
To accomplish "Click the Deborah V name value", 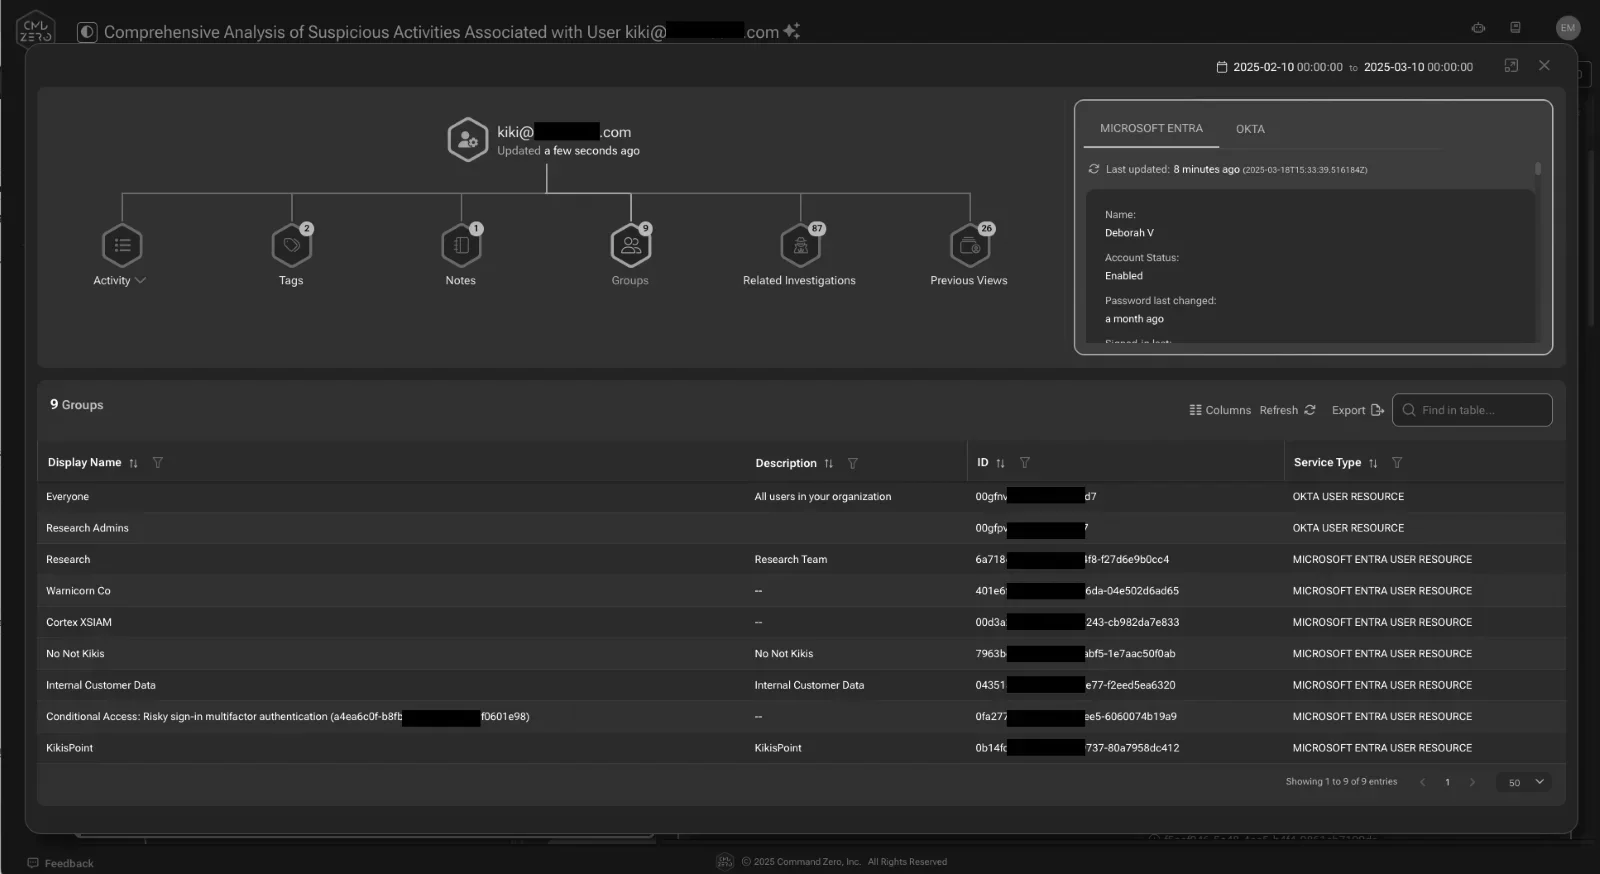I will (1129, 233).
